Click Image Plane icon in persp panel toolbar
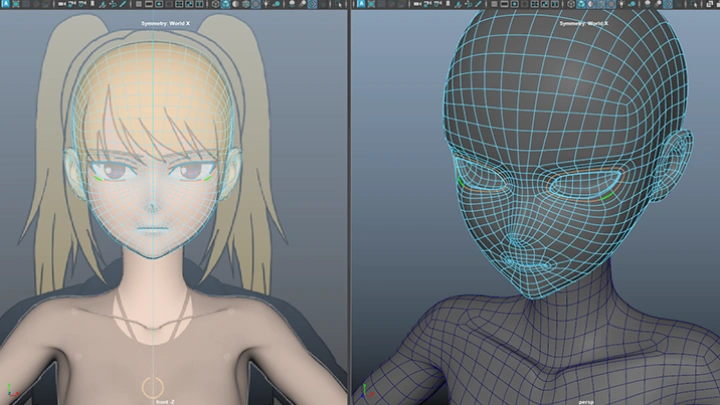This screenshot has width=720, height=405. pos(459,4)
